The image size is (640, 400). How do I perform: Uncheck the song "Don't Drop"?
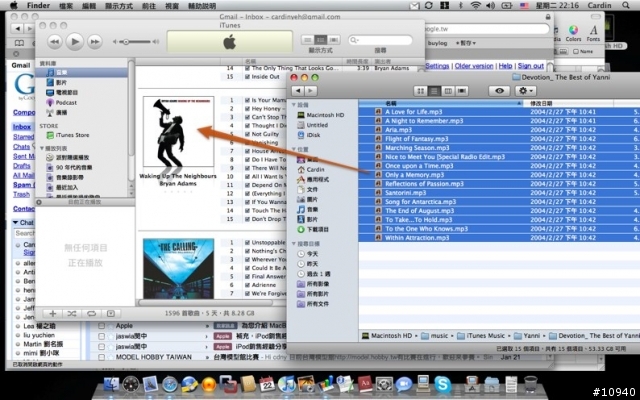(x=248, y=219)
